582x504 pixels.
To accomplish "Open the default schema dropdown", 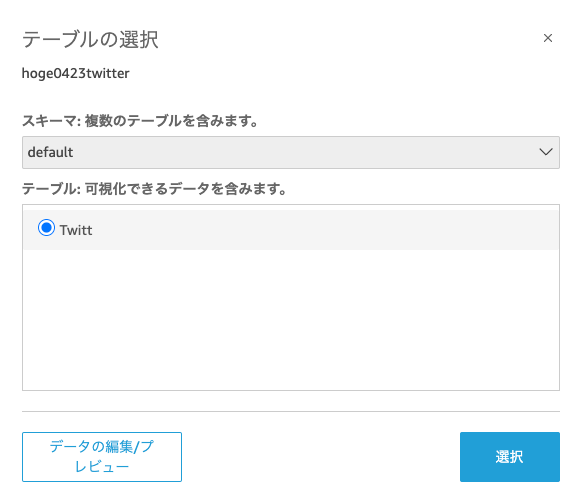I will coord(291,152).
